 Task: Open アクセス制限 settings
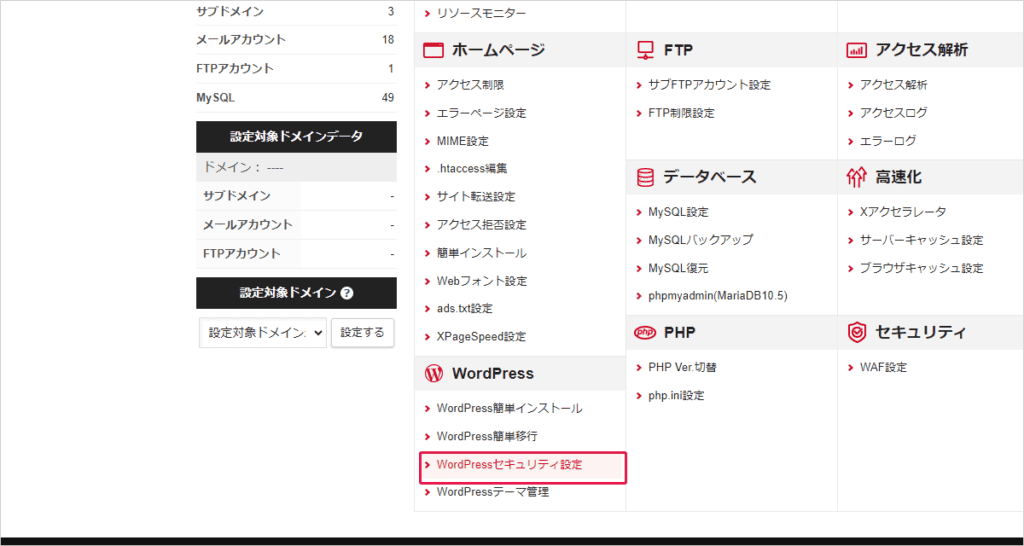(x=470, y=85)
